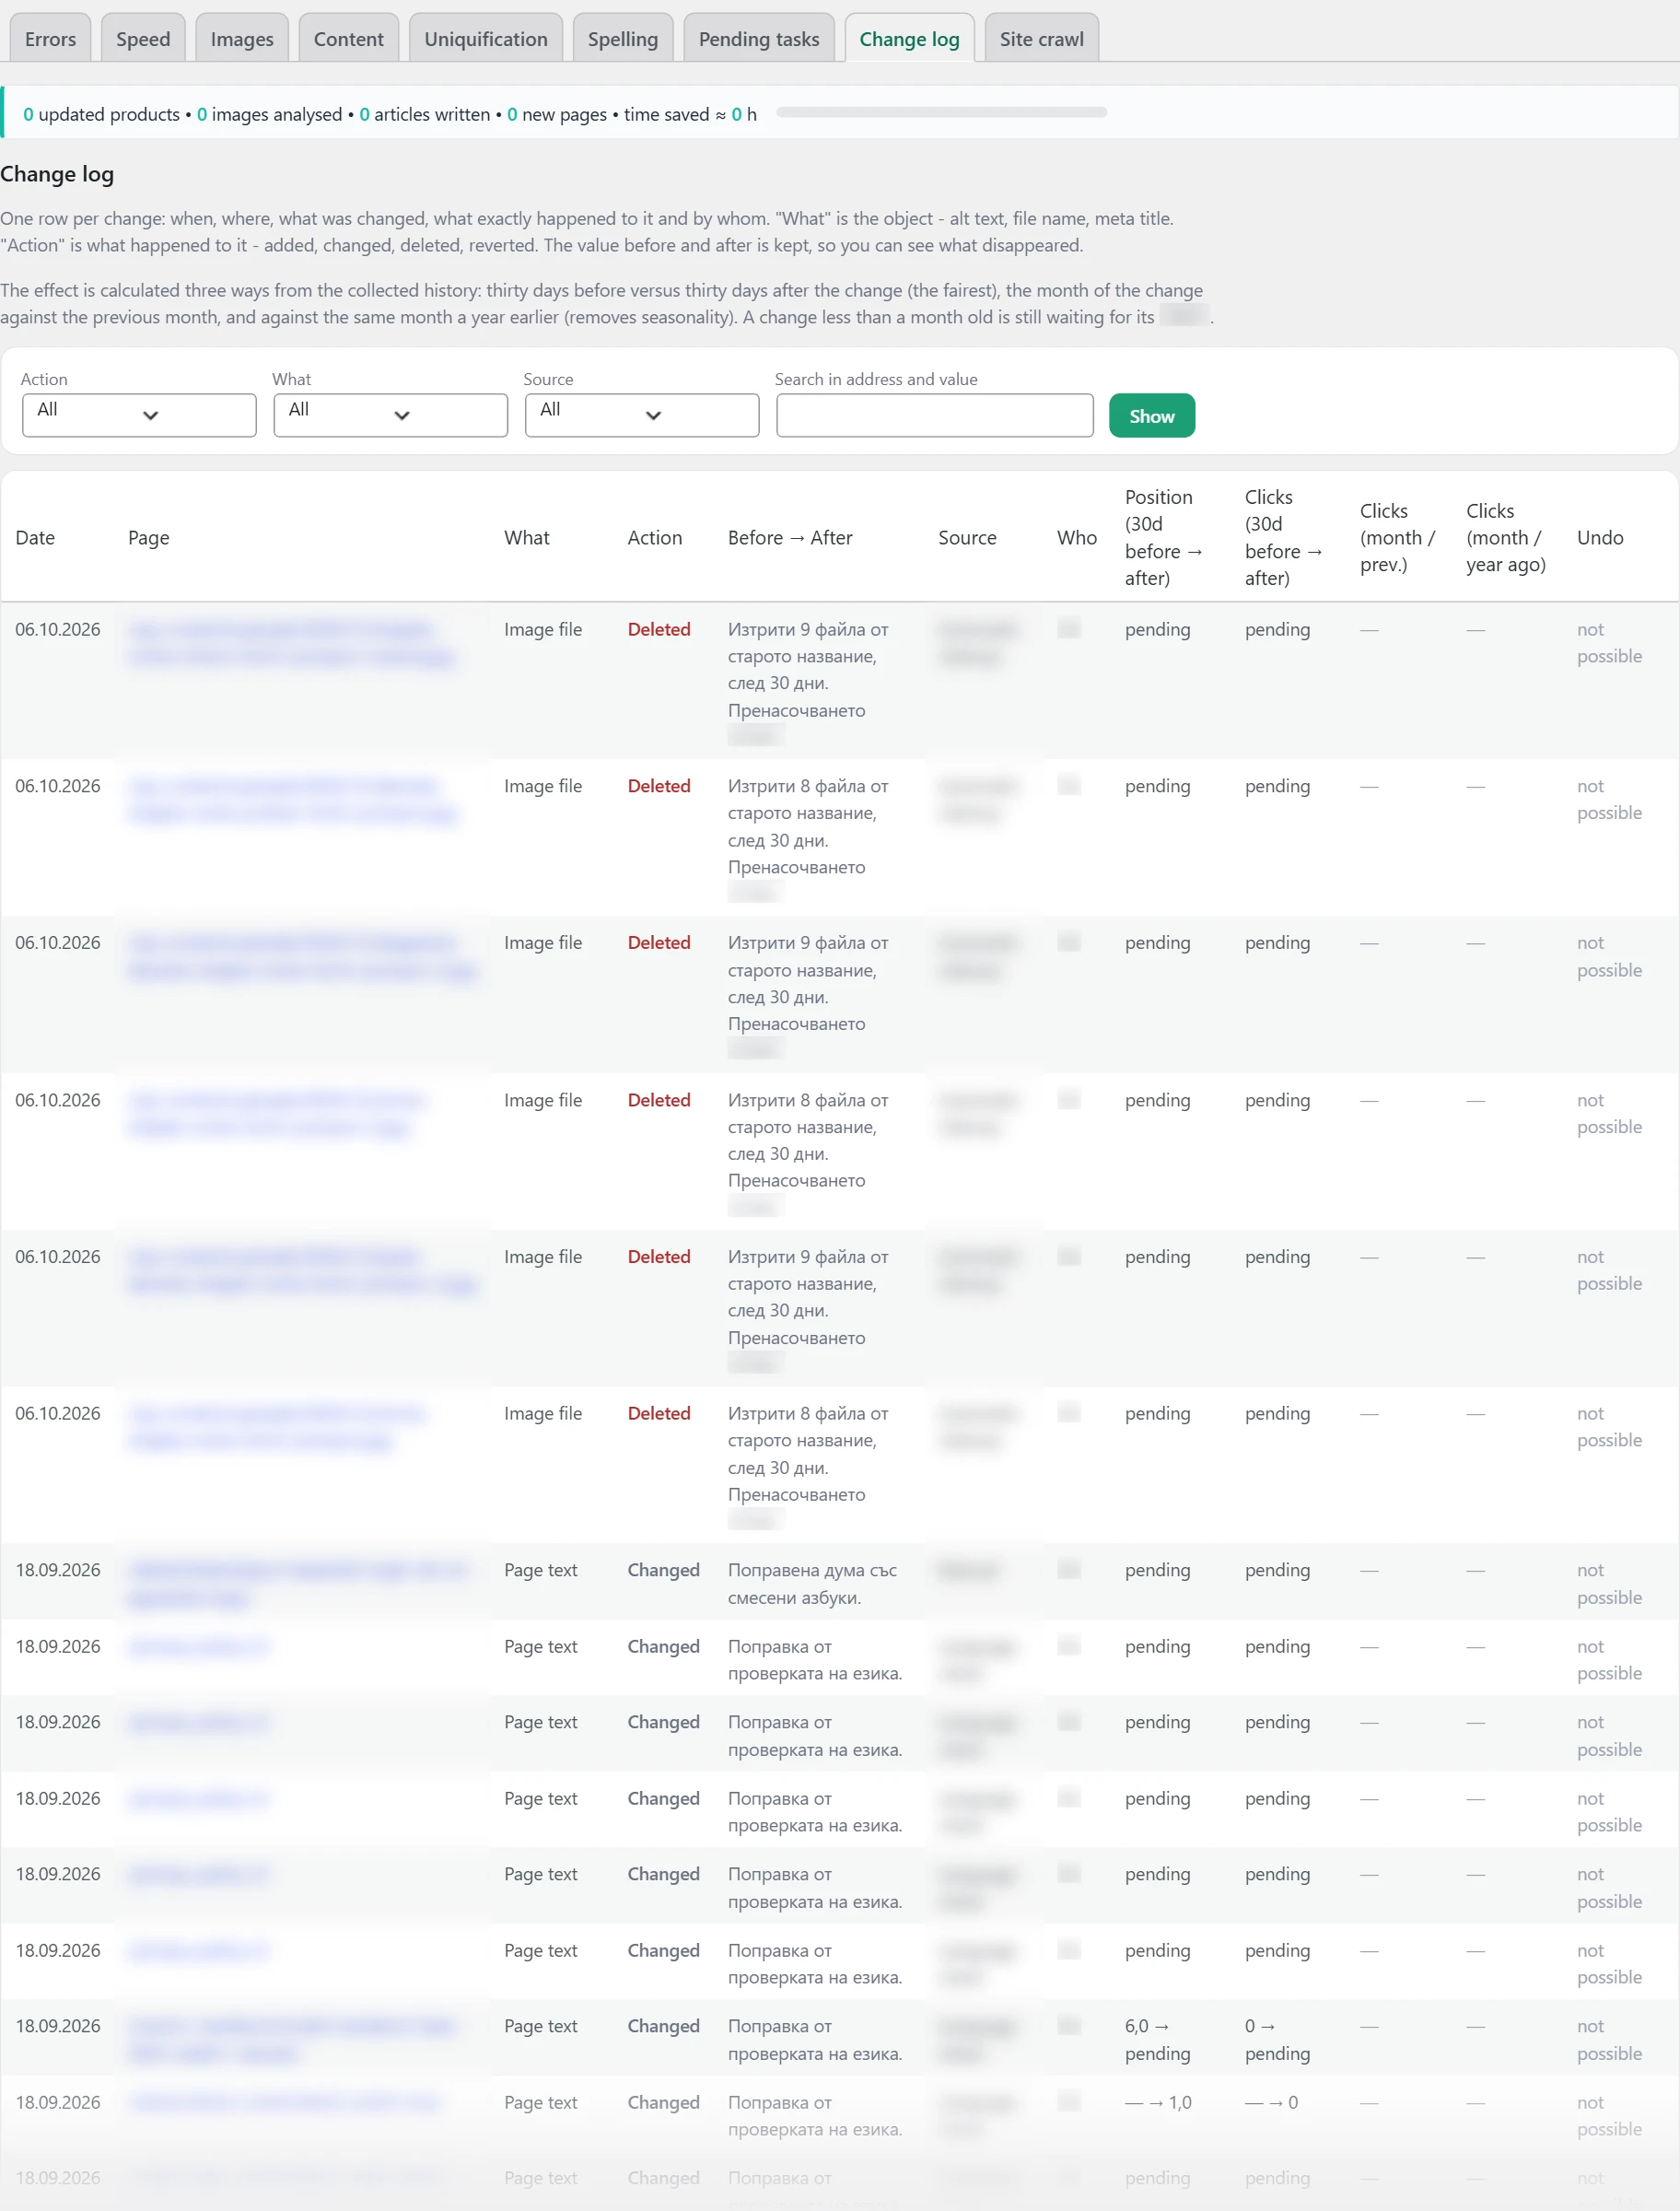Open the Pending tasks tab
The width and height of the screenshot is (1680, 2211).
[x=759, y=38]
